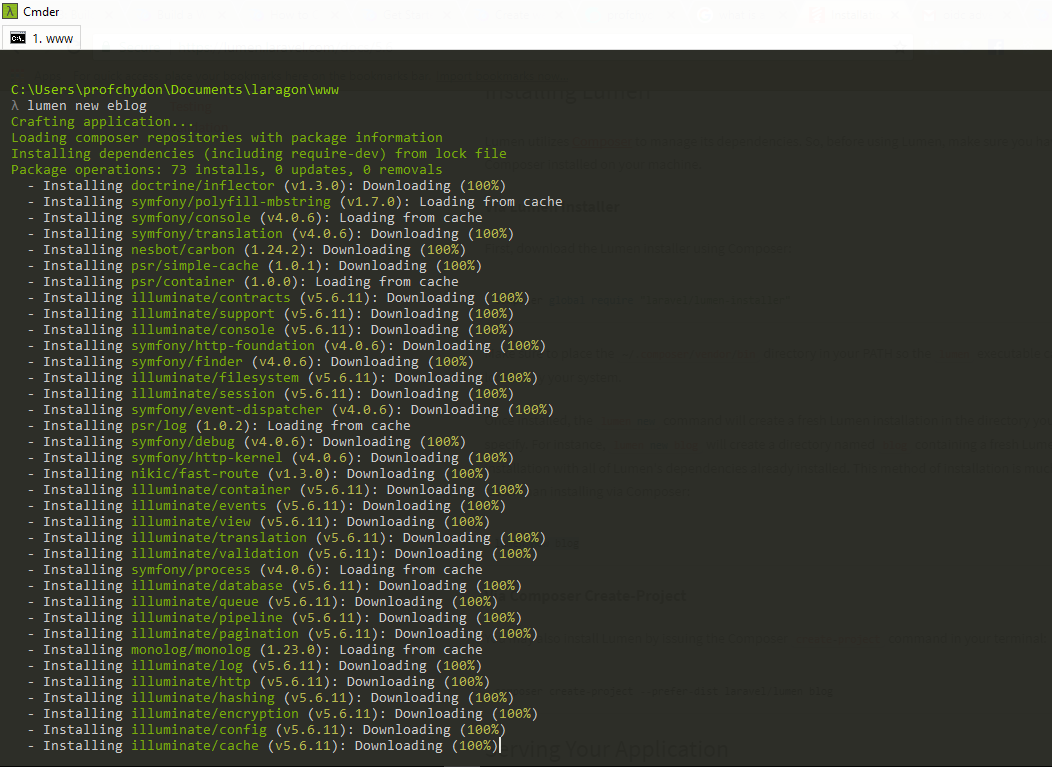Click nikic/fast-route package name
The height and width of the screenshot is (767, 1052).
[195, 474]
